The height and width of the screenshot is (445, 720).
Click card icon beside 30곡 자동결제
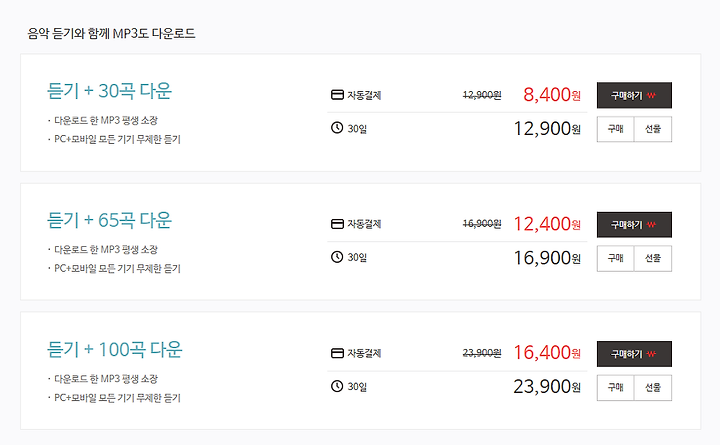[x=337, y=95]
